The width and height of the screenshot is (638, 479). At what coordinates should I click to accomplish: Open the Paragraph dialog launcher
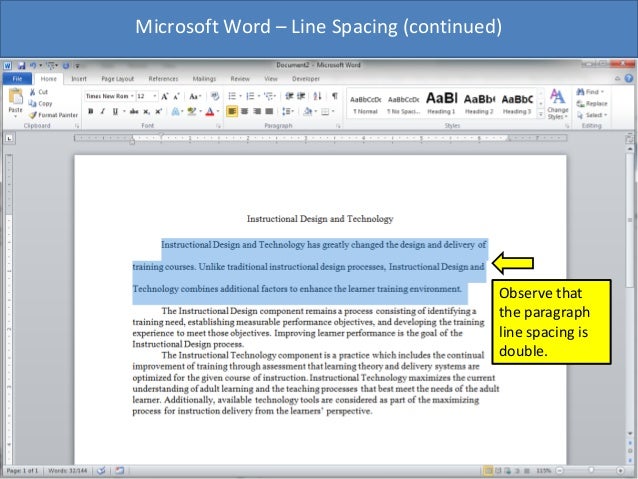(338, 126)
